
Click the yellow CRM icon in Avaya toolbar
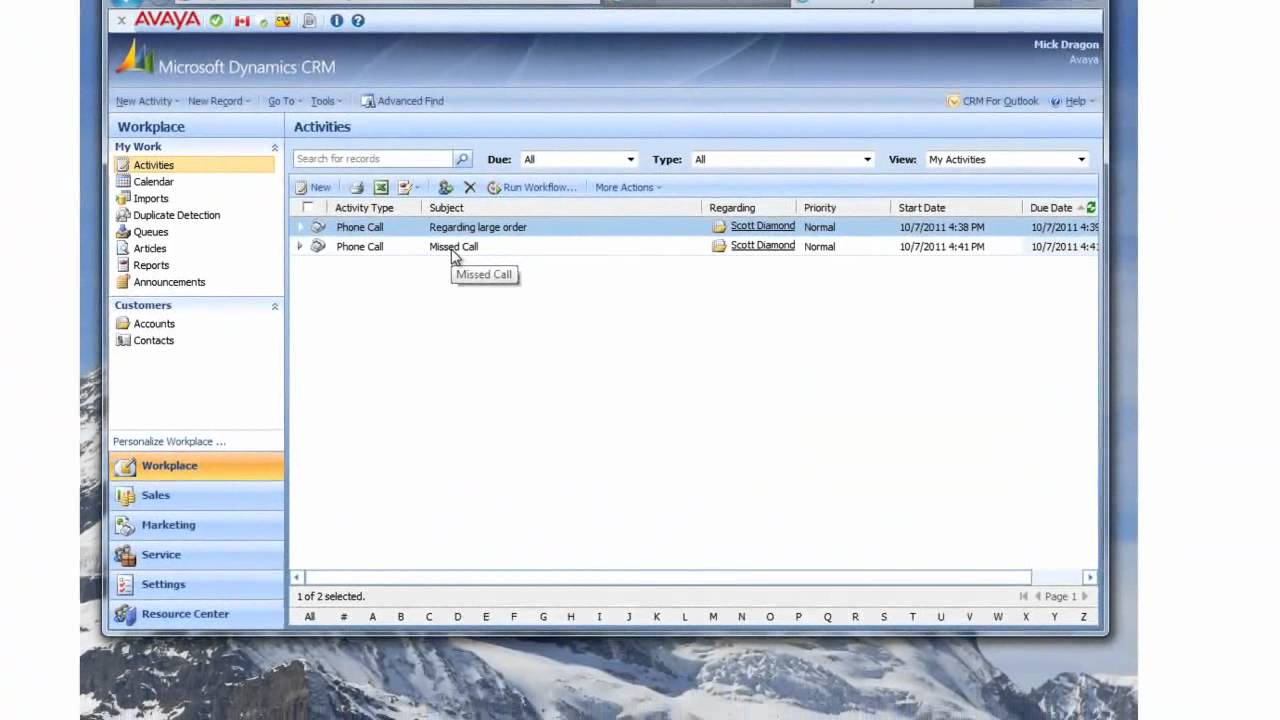[283, 20]
